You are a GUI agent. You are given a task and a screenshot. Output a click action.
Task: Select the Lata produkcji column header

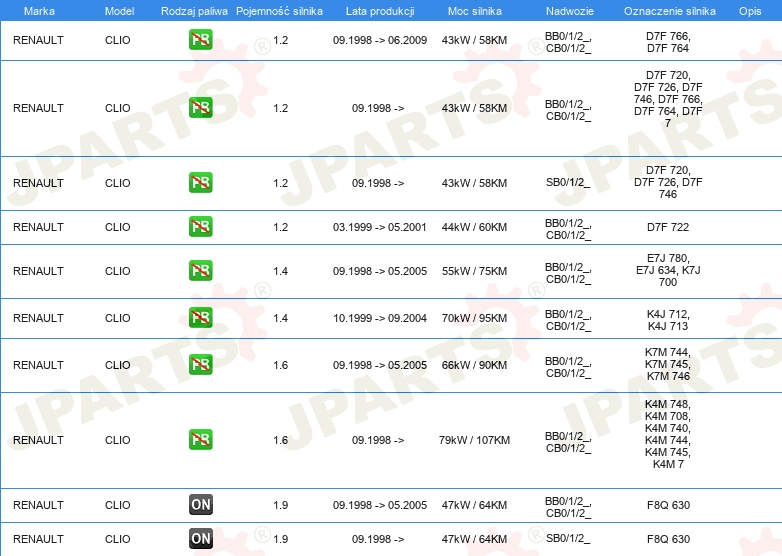(378, 11)
